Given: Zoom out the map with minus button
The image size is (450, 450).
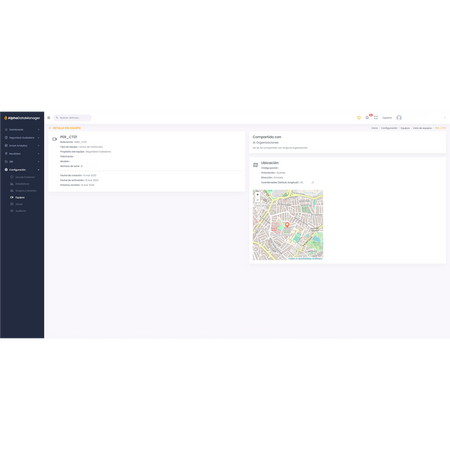Looking at the screenshot, I should click(x=257, y=199).
